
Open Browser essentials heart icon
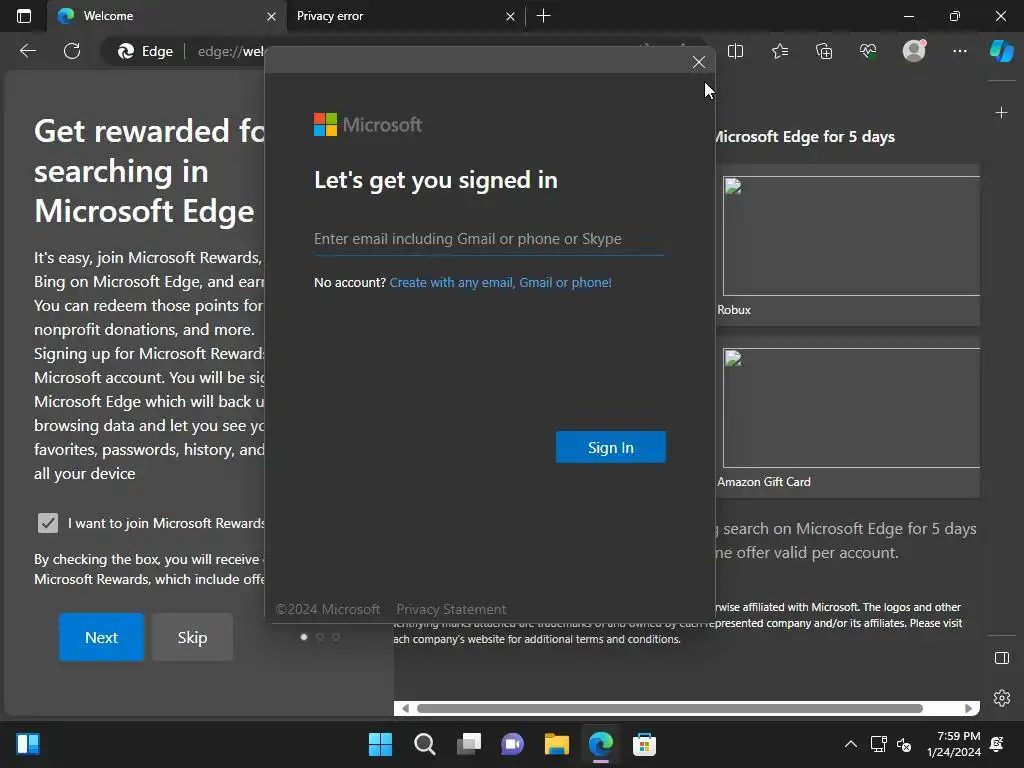pos(868,51)
